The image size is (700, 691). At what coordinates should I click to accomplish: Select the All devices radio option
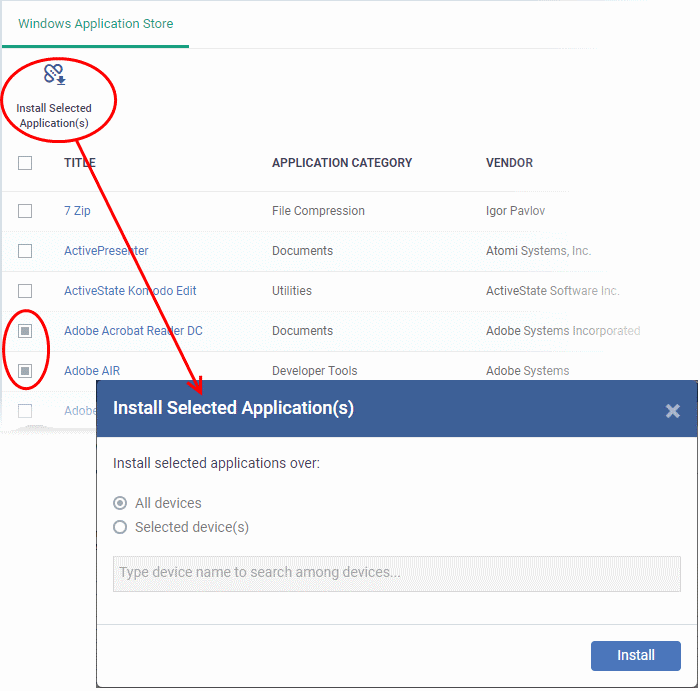120,503
